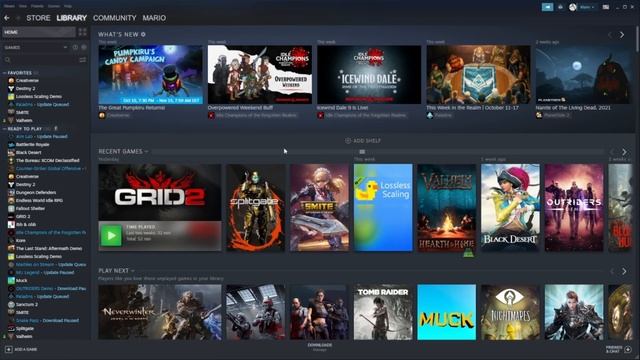Viewport: 640px width, 360px height.
Task: Select Battlerite Royale in game list
Action: (x=32, y=144)
